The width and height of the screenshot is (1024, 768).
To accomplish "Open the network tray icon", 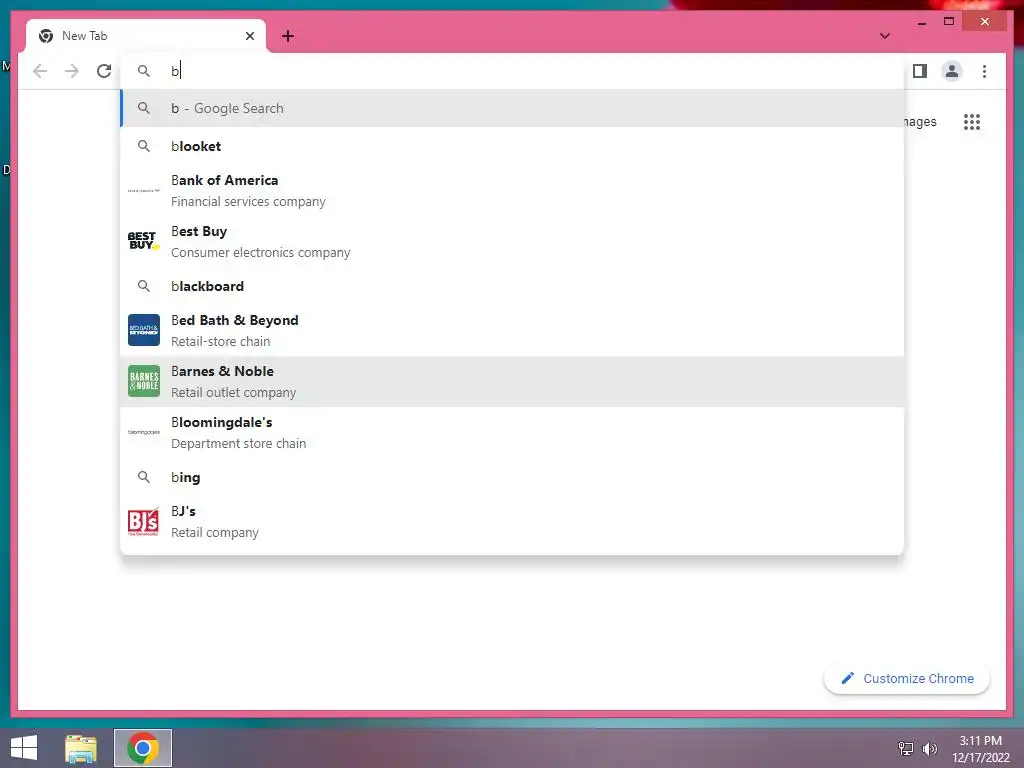I will pos(906,748).
